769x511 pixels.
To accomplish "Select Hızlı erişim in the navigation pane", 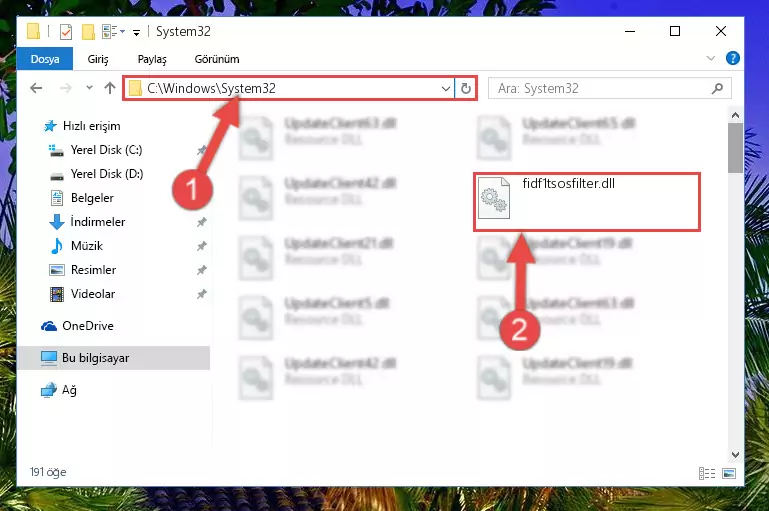I will [92, 126].
